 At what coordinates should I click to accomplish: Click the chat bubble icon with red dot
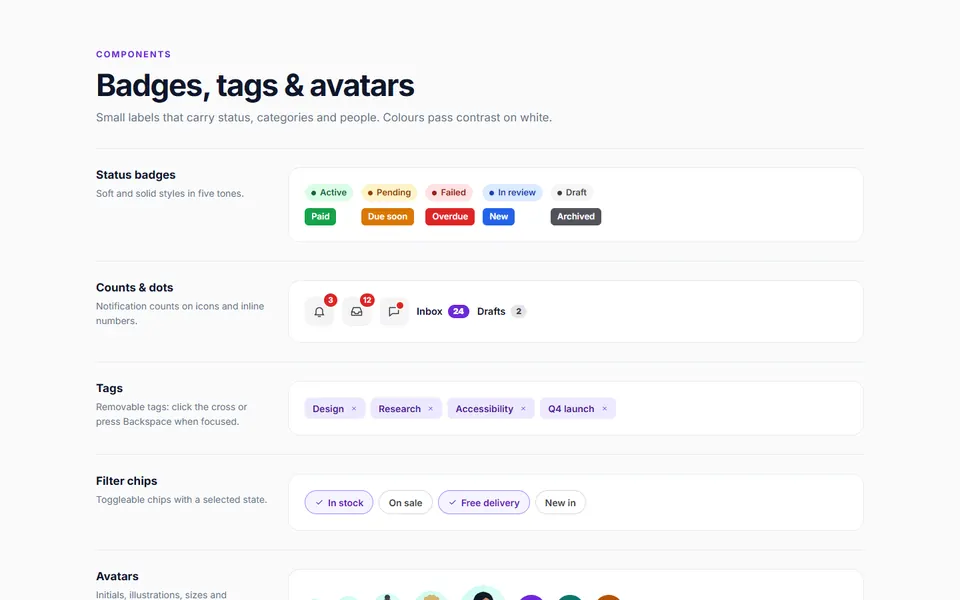click(x=394, y=312)
